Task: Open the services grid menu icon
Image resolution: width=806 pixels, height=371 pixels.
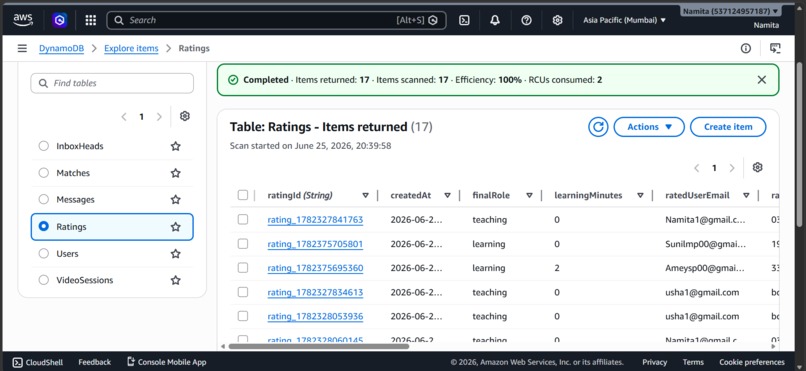Action: tap(90, 20)
